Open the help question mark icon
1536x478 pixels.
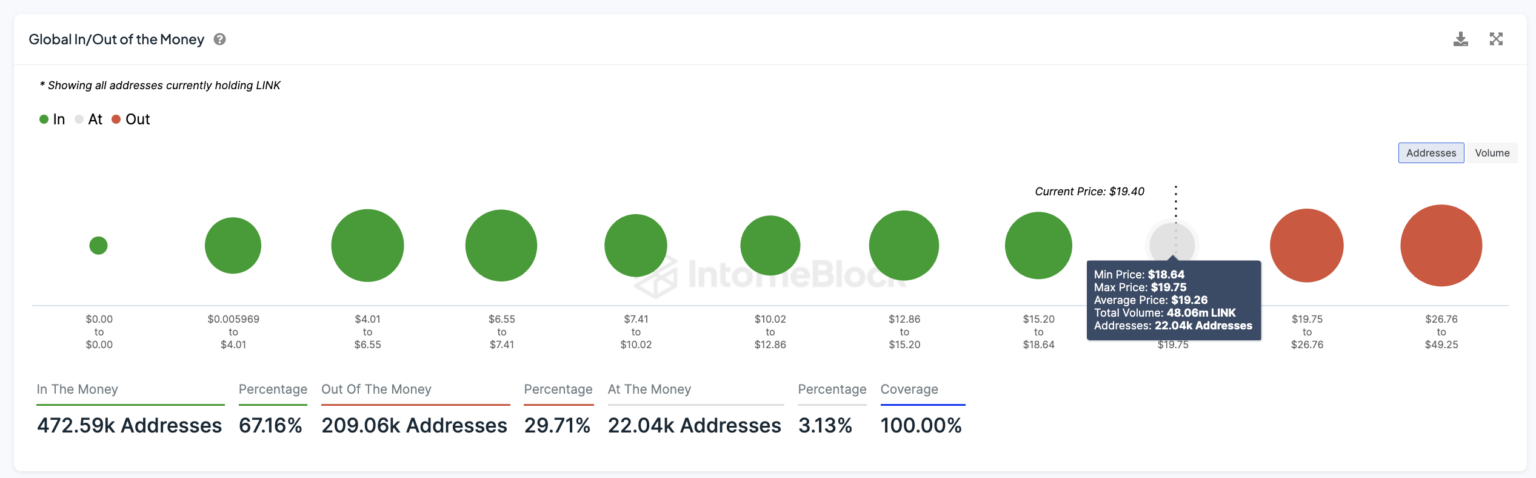click(220, 40)
